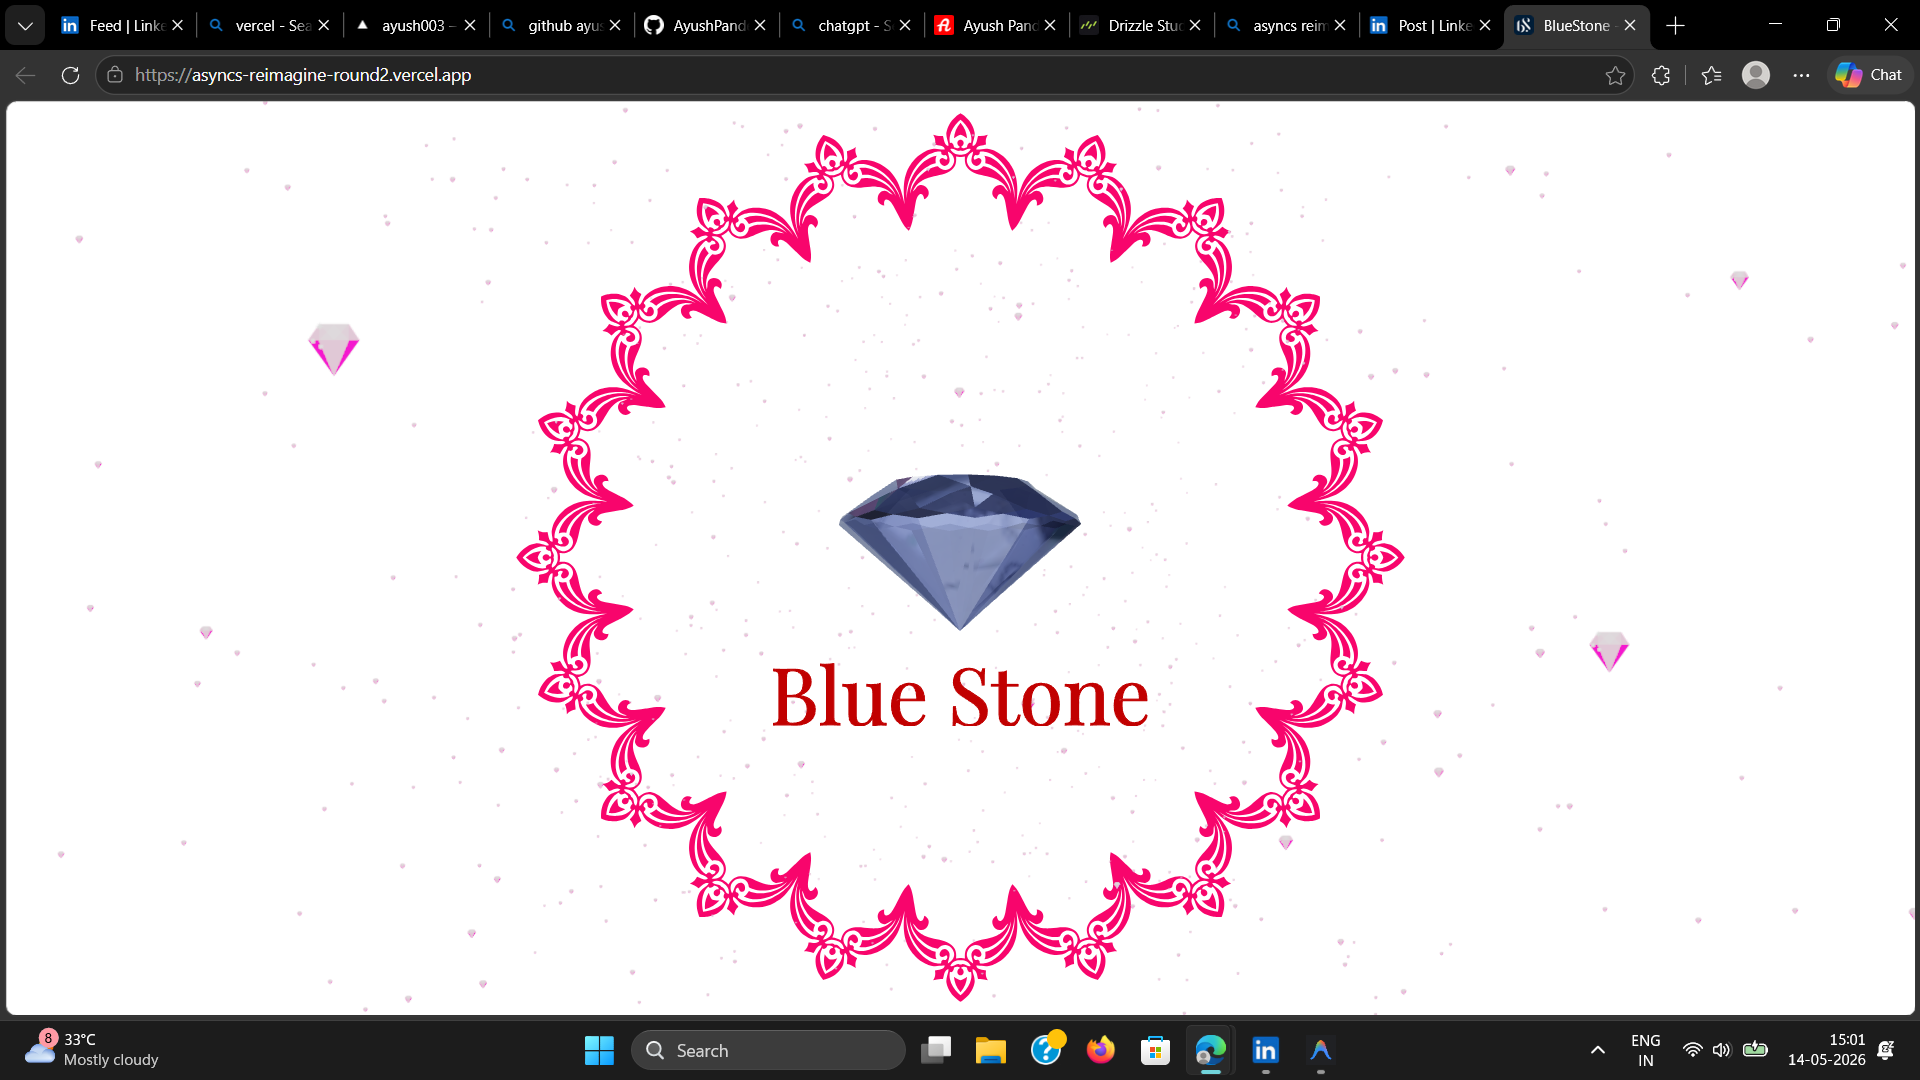Image resolution: width=1920 pixels, height=1080 pixels.
Task: Open the browser extensions icon
Action: click(x=1661, y=75)
